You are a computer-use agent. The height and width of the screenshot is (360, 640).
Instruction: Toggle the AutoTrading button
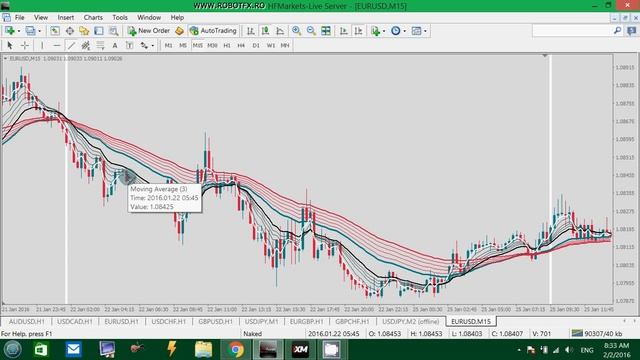tap(213, 31)
